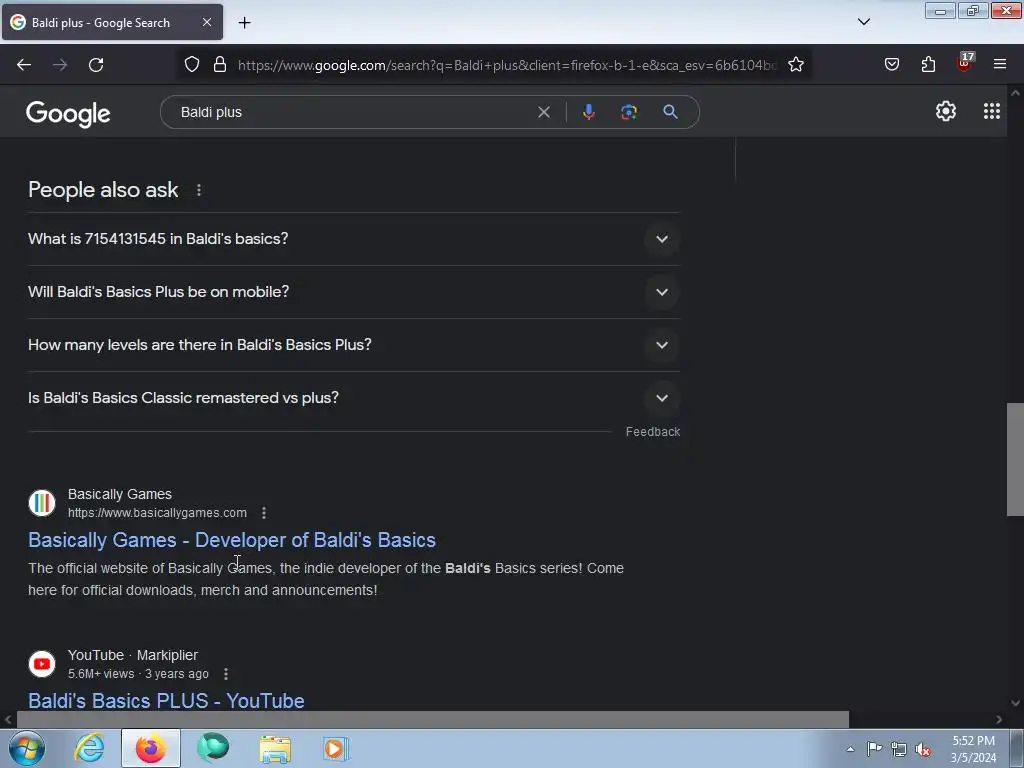Open the Windows Start menu

click(27, 748)
